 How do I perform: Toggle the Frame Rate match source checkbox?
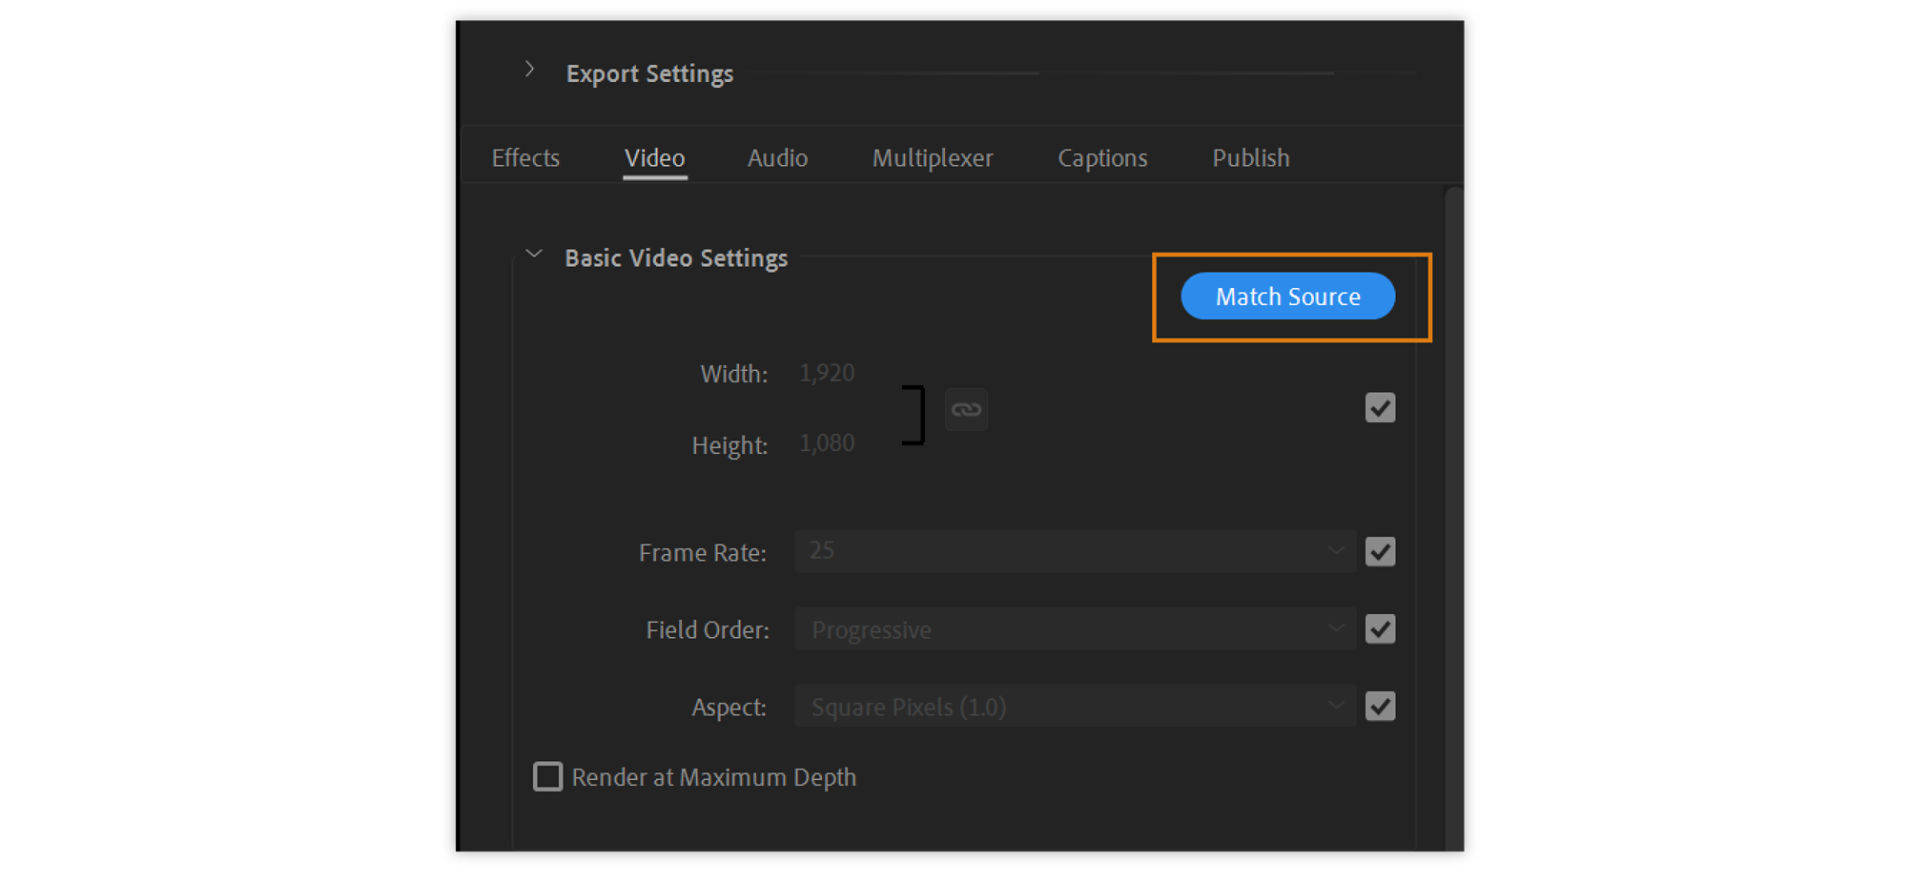pyautogui.click(x=1380, y=552)
